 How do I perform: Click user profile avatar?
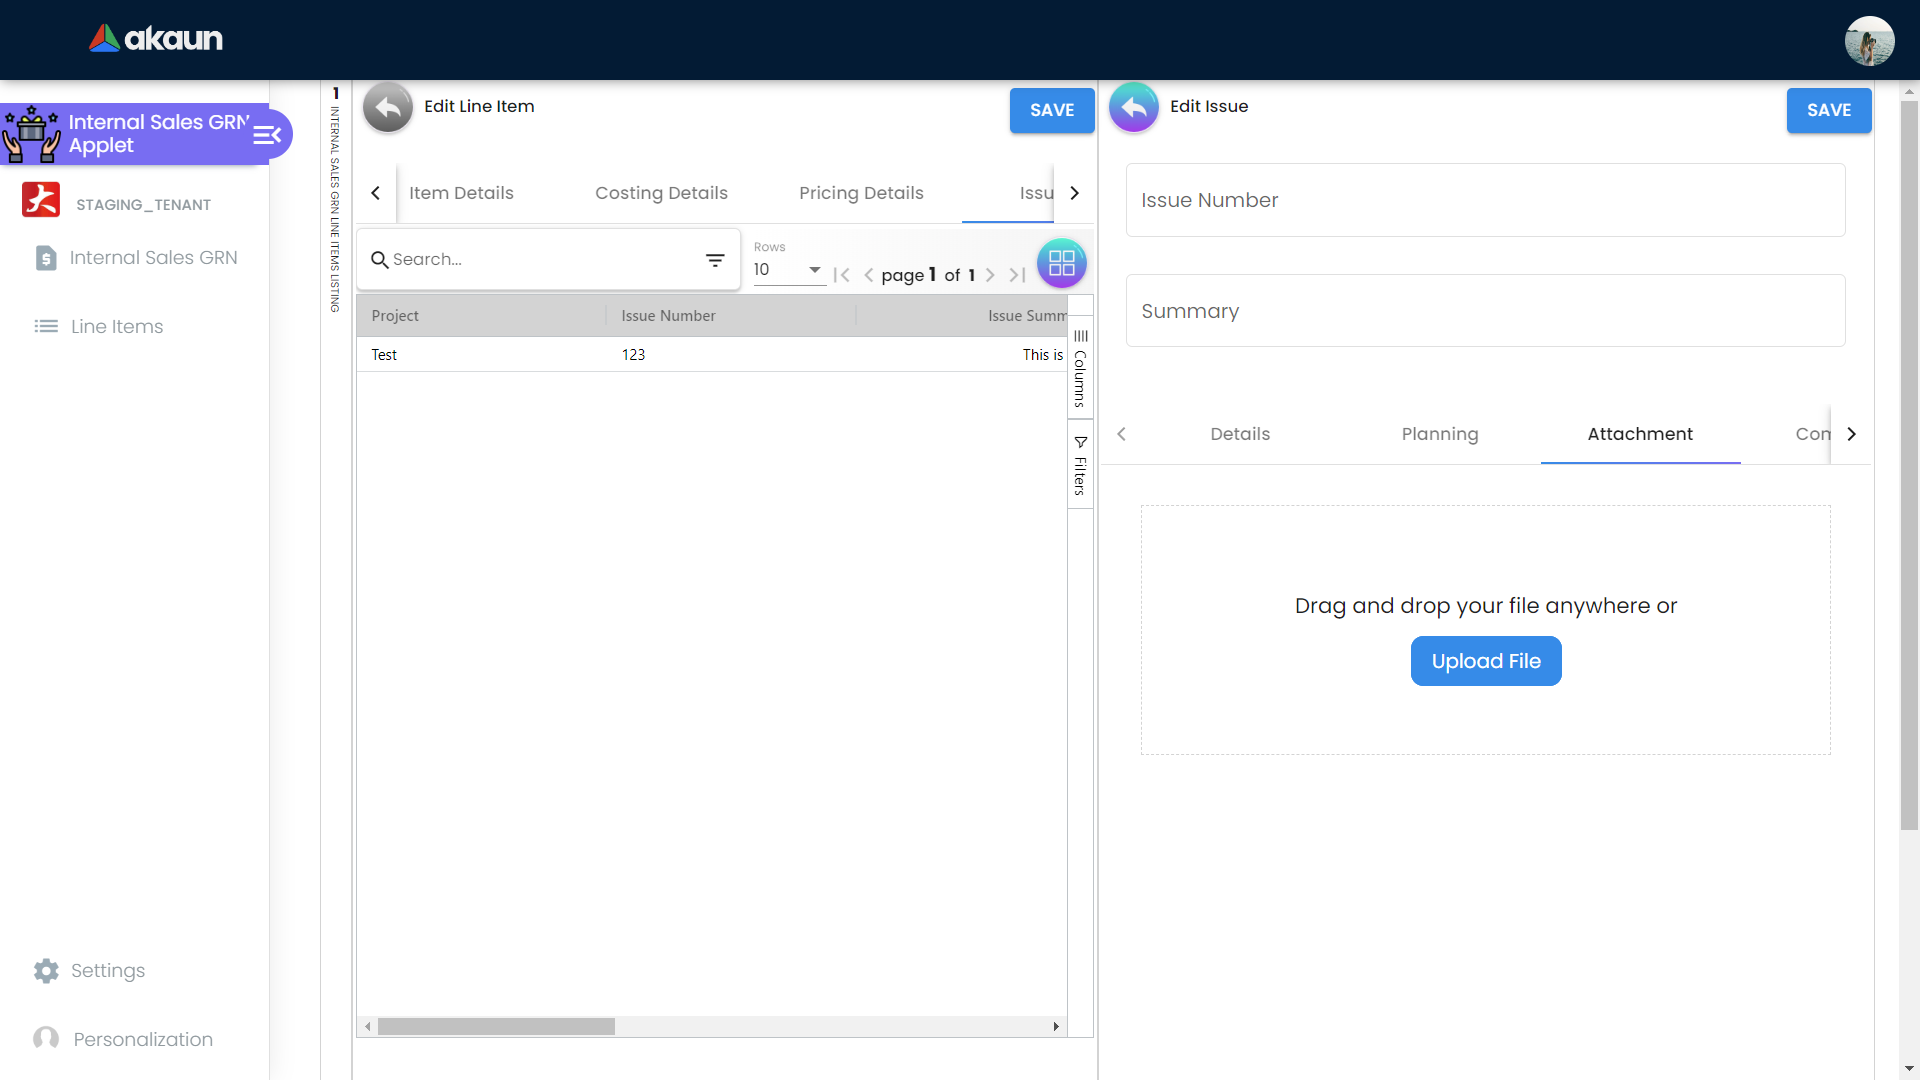coord(1869,41)
